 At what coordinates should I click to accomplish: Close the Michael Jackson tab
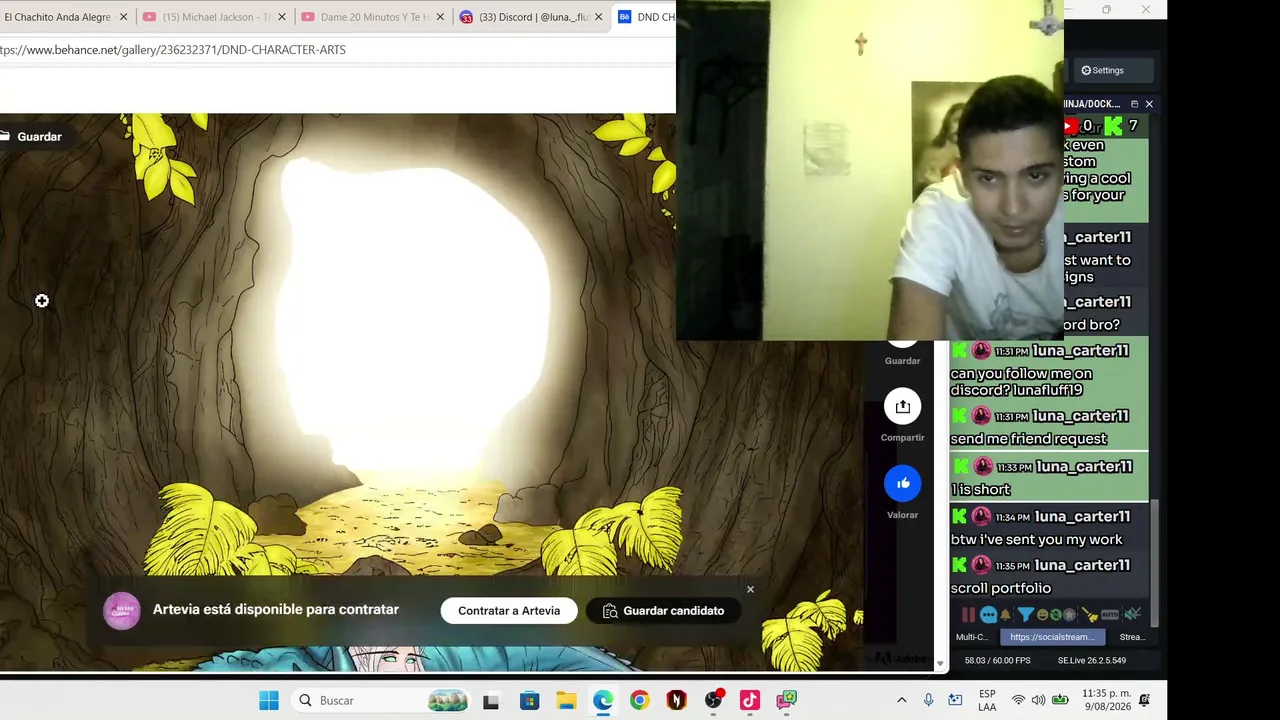tap(282, 17)
